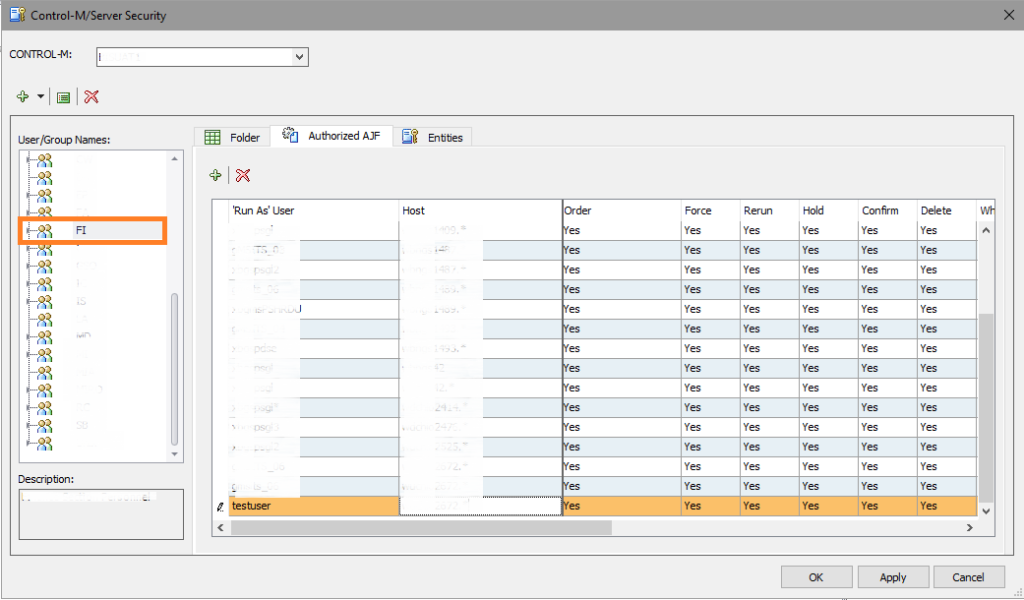This screenshot has height=600, width=1024.
Task: Click the Hold Yes in the row with host ending 2525.*
Action: (x=810, y=447)
